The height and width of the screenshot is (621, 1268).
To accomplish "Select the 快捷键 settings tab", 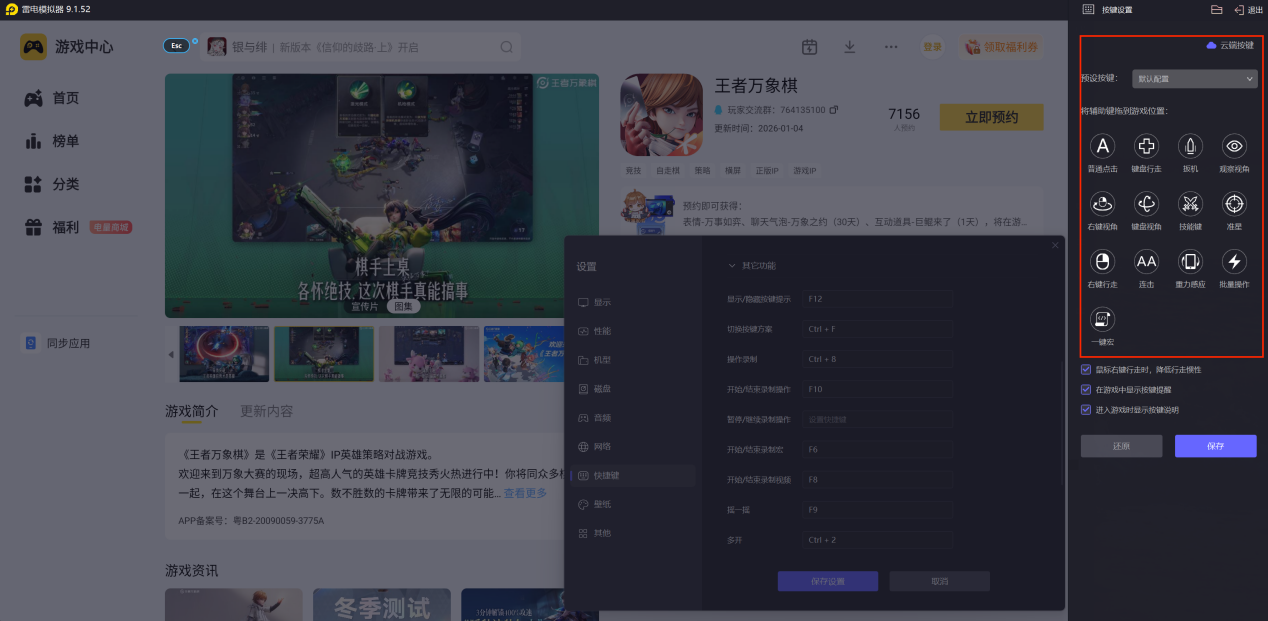I will pyautogui.click(x=632, y=476).
